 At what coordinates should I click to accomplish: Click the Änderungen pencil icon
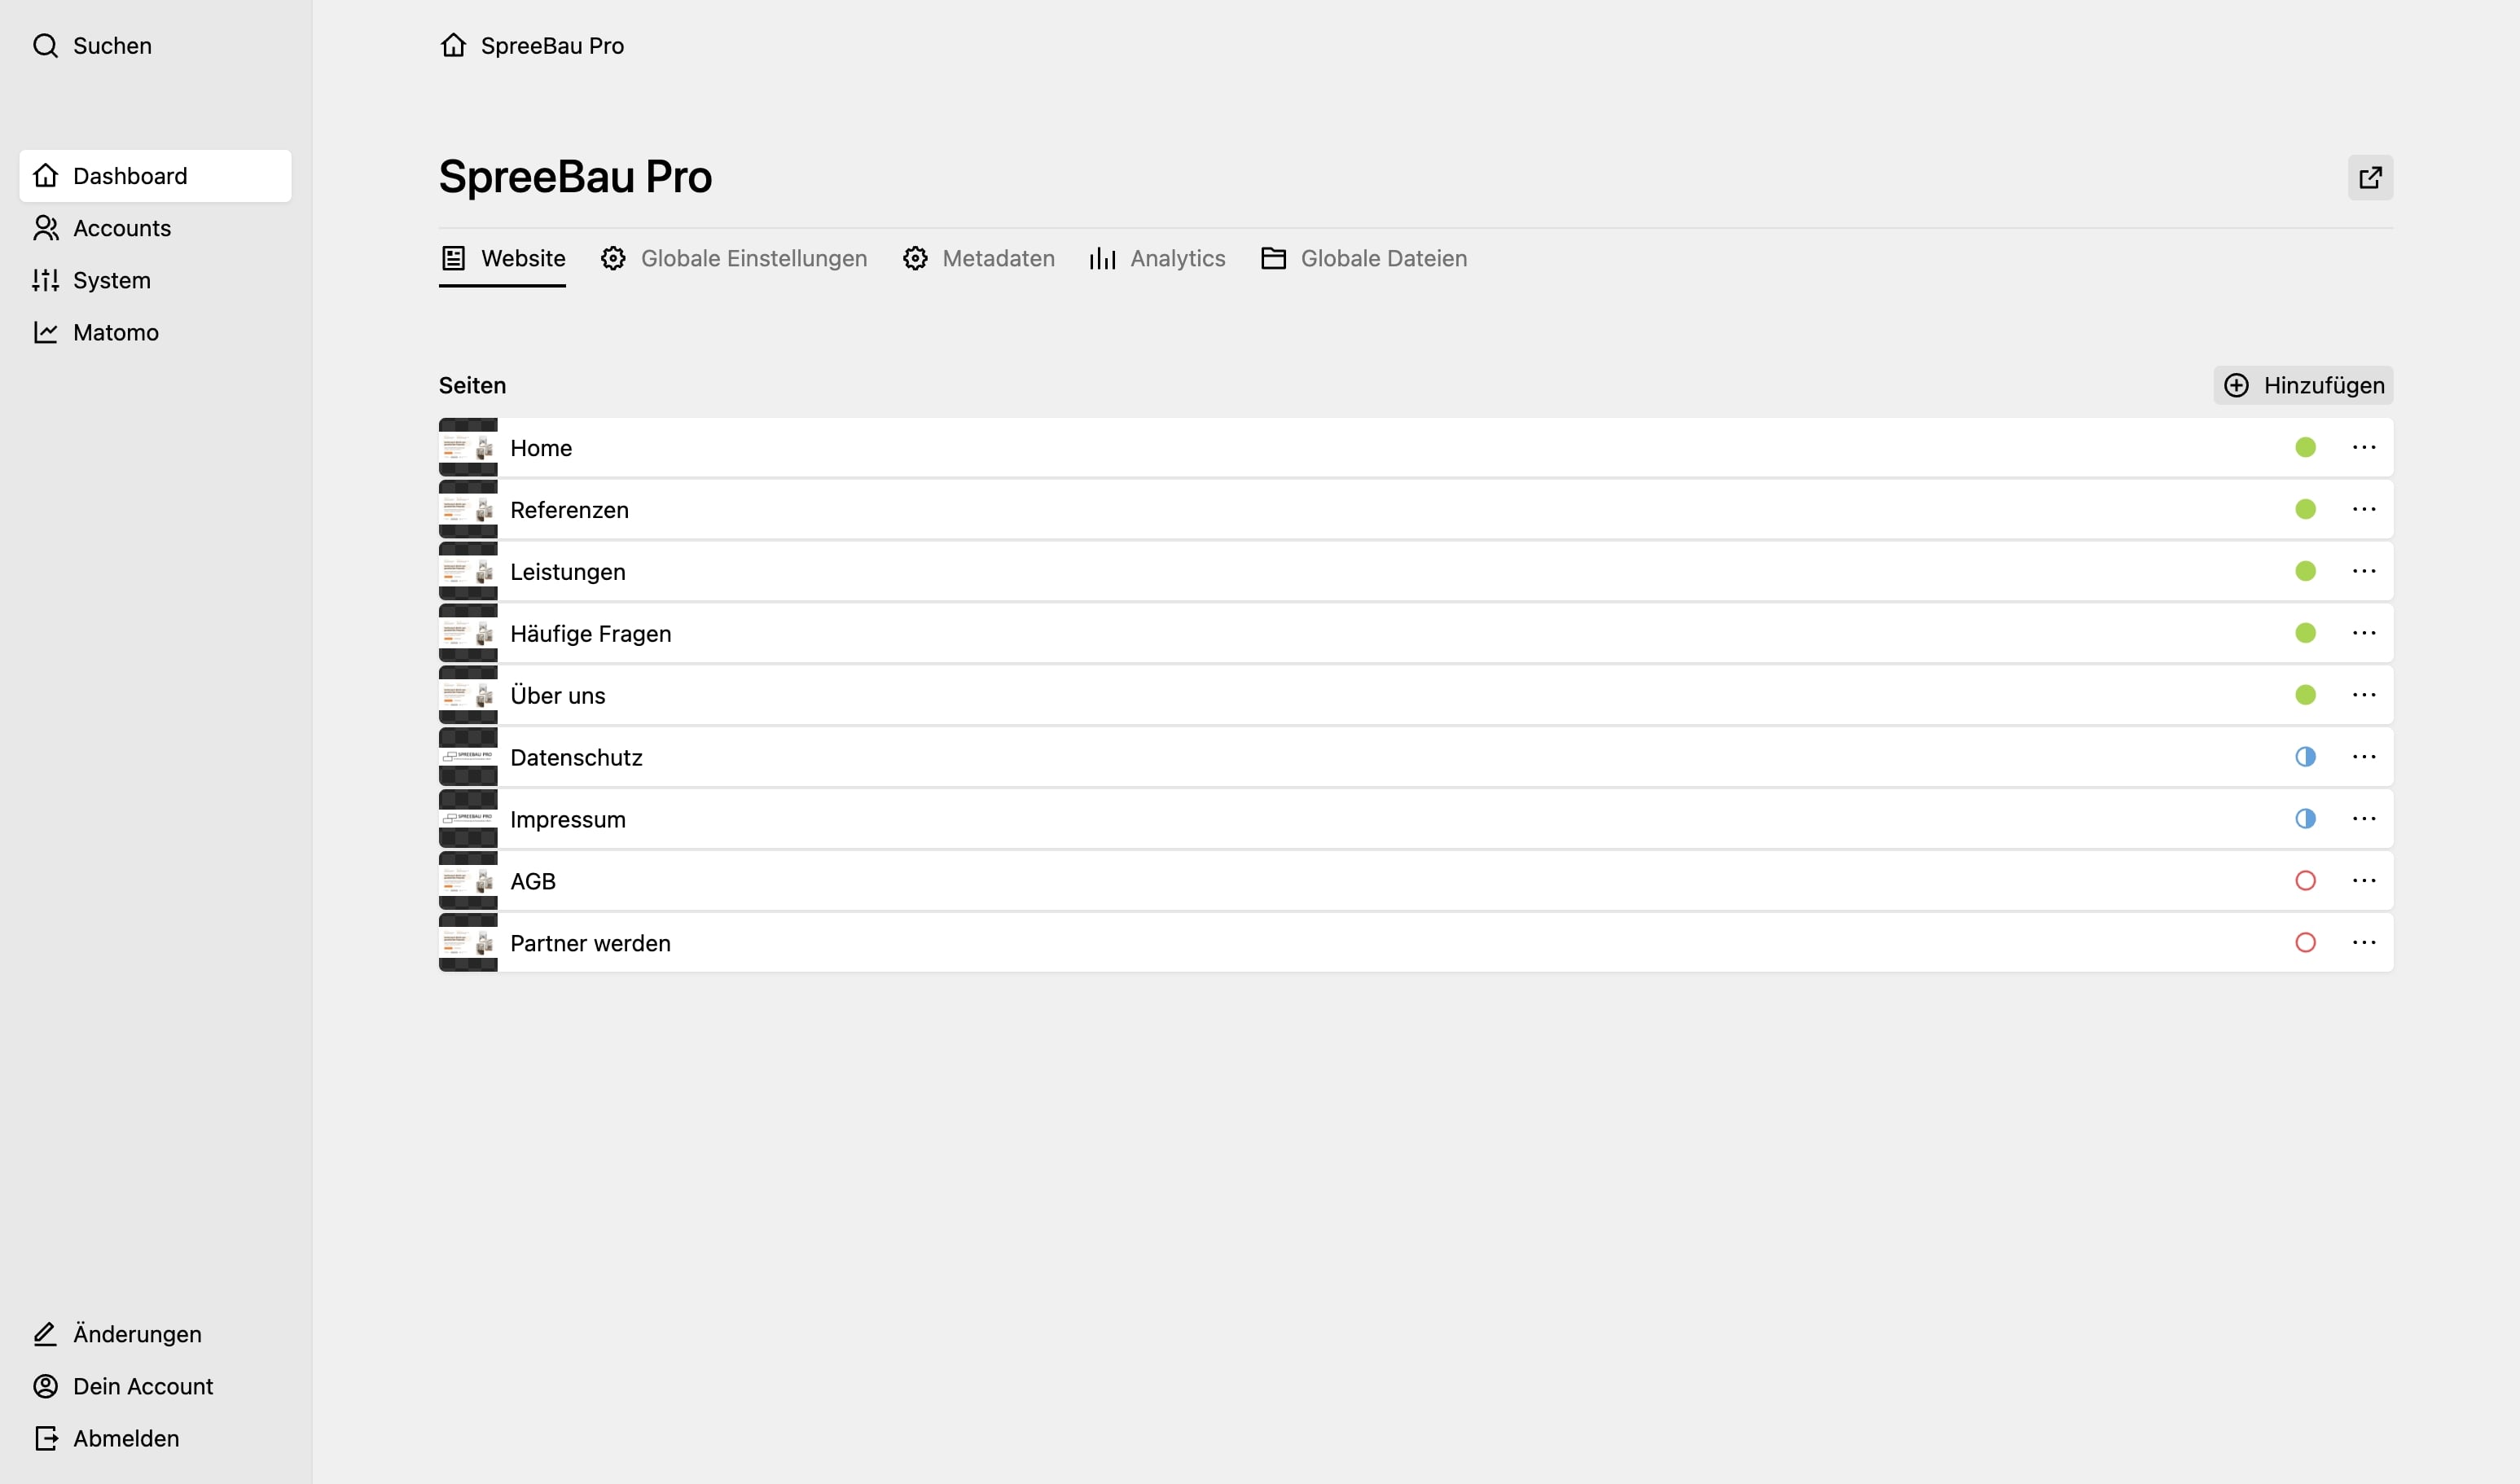(x=45, y=1334)
